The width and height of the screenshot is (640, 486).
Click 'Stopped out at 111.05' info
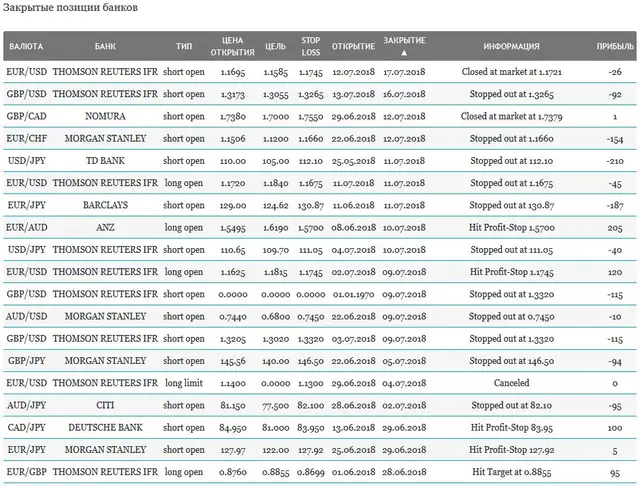point(512,250)
